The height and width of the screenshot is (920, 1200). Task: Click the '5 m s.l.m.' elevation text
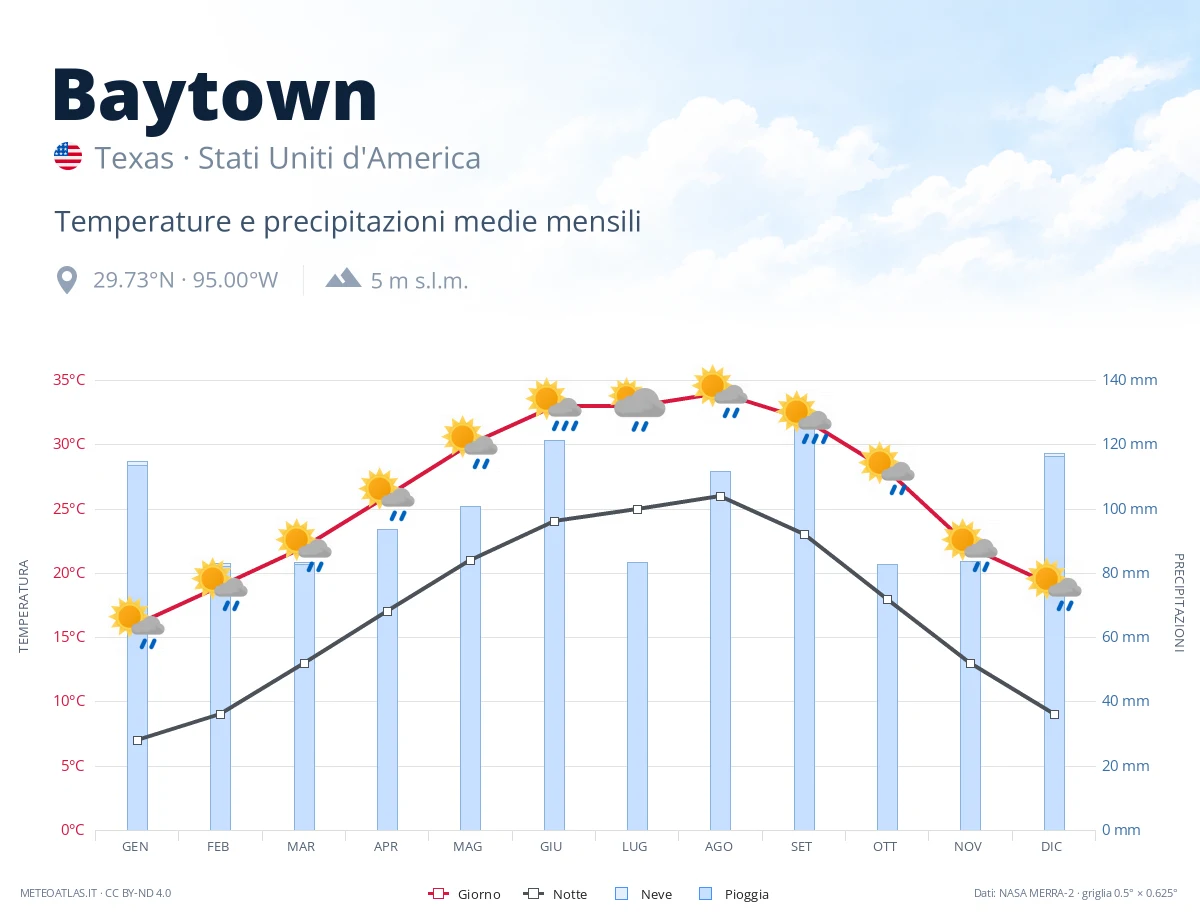coord(419,281)
